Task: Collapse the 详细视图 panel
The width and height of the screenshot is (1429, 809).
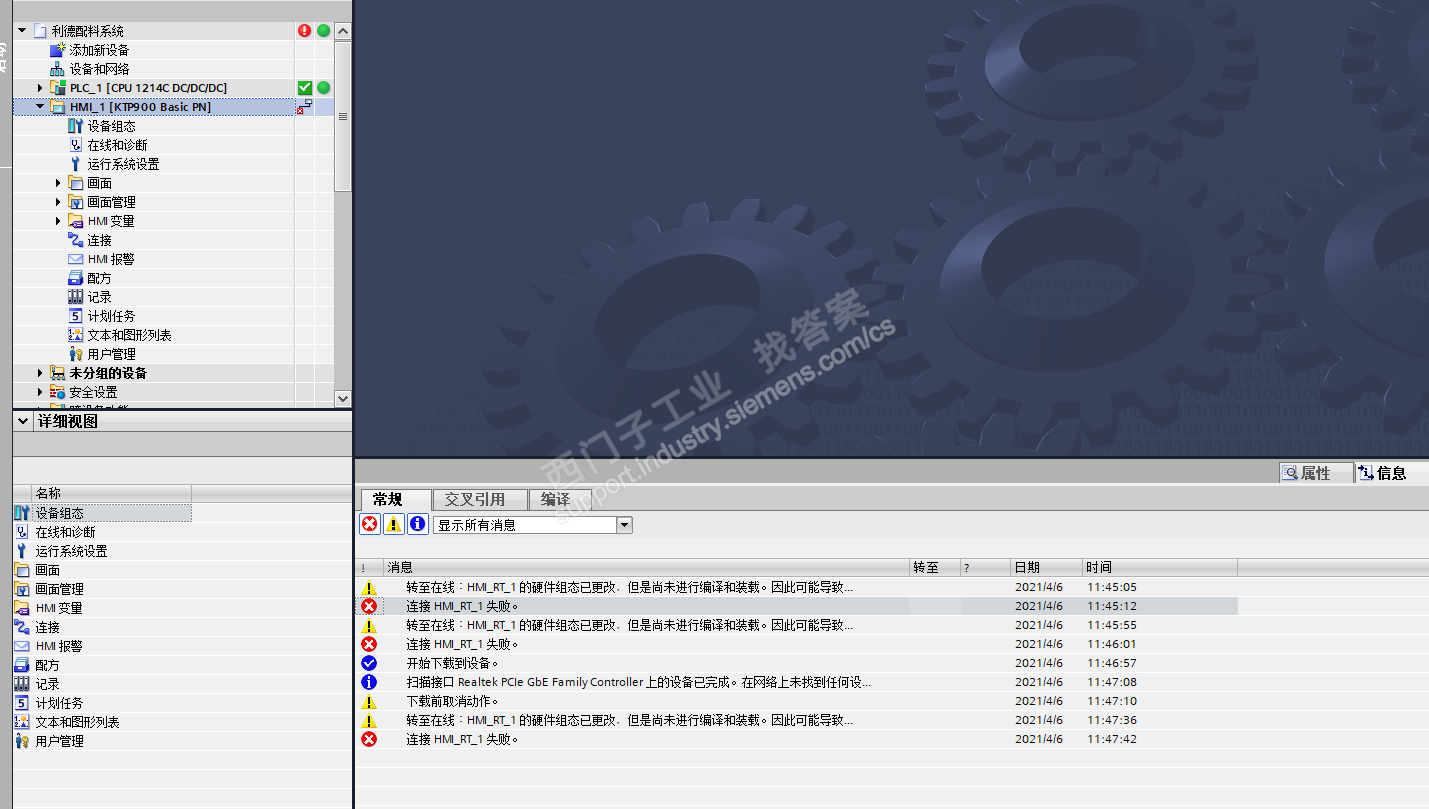Action: [x=23, y=422]
